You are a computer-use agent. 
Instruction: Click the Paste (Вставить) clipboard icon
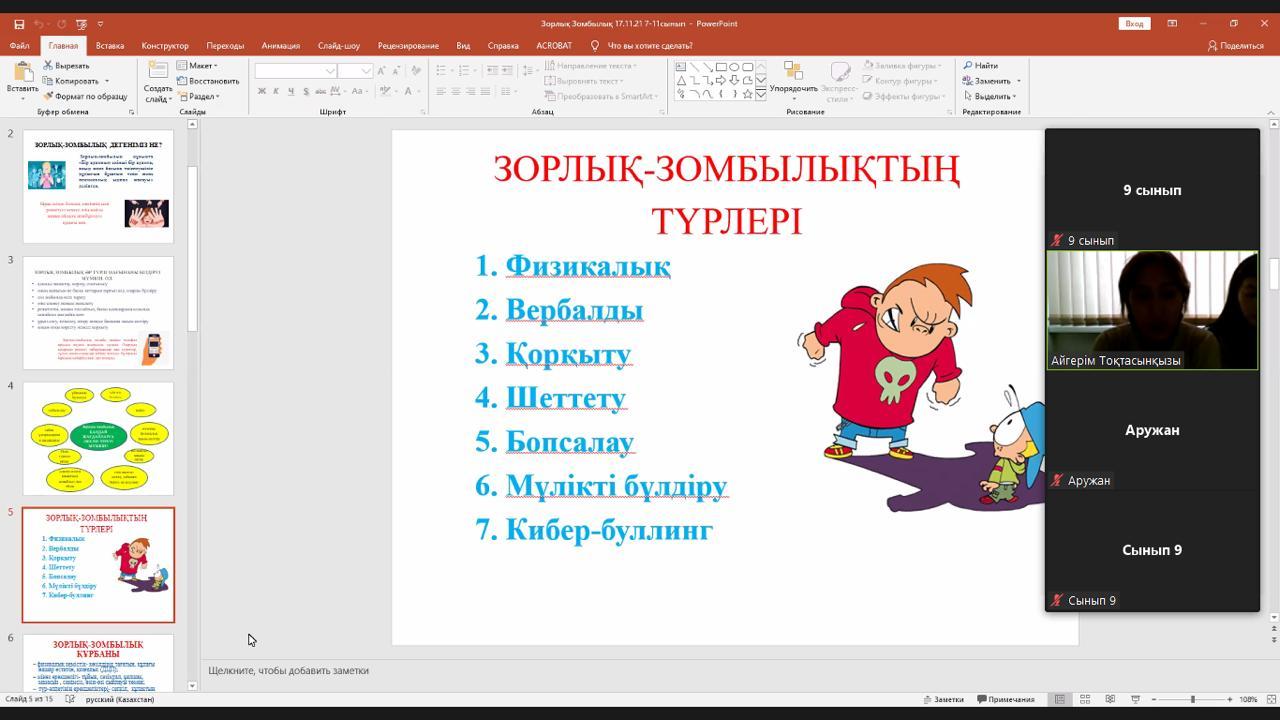tap(22, 73)
